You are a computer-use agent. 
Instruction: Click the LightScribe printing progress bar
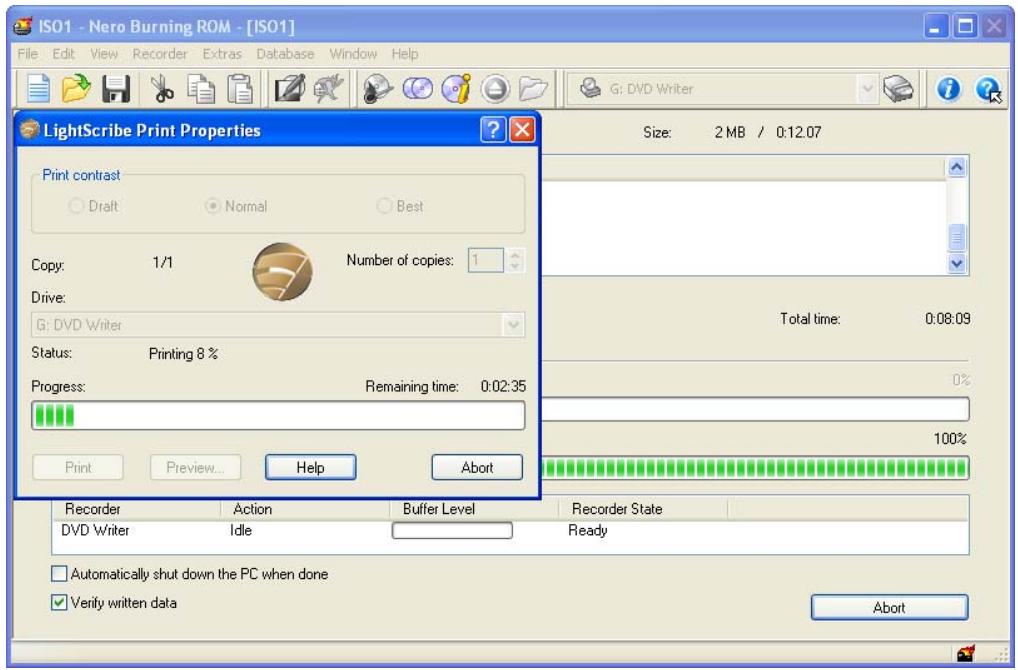point(278,416)
